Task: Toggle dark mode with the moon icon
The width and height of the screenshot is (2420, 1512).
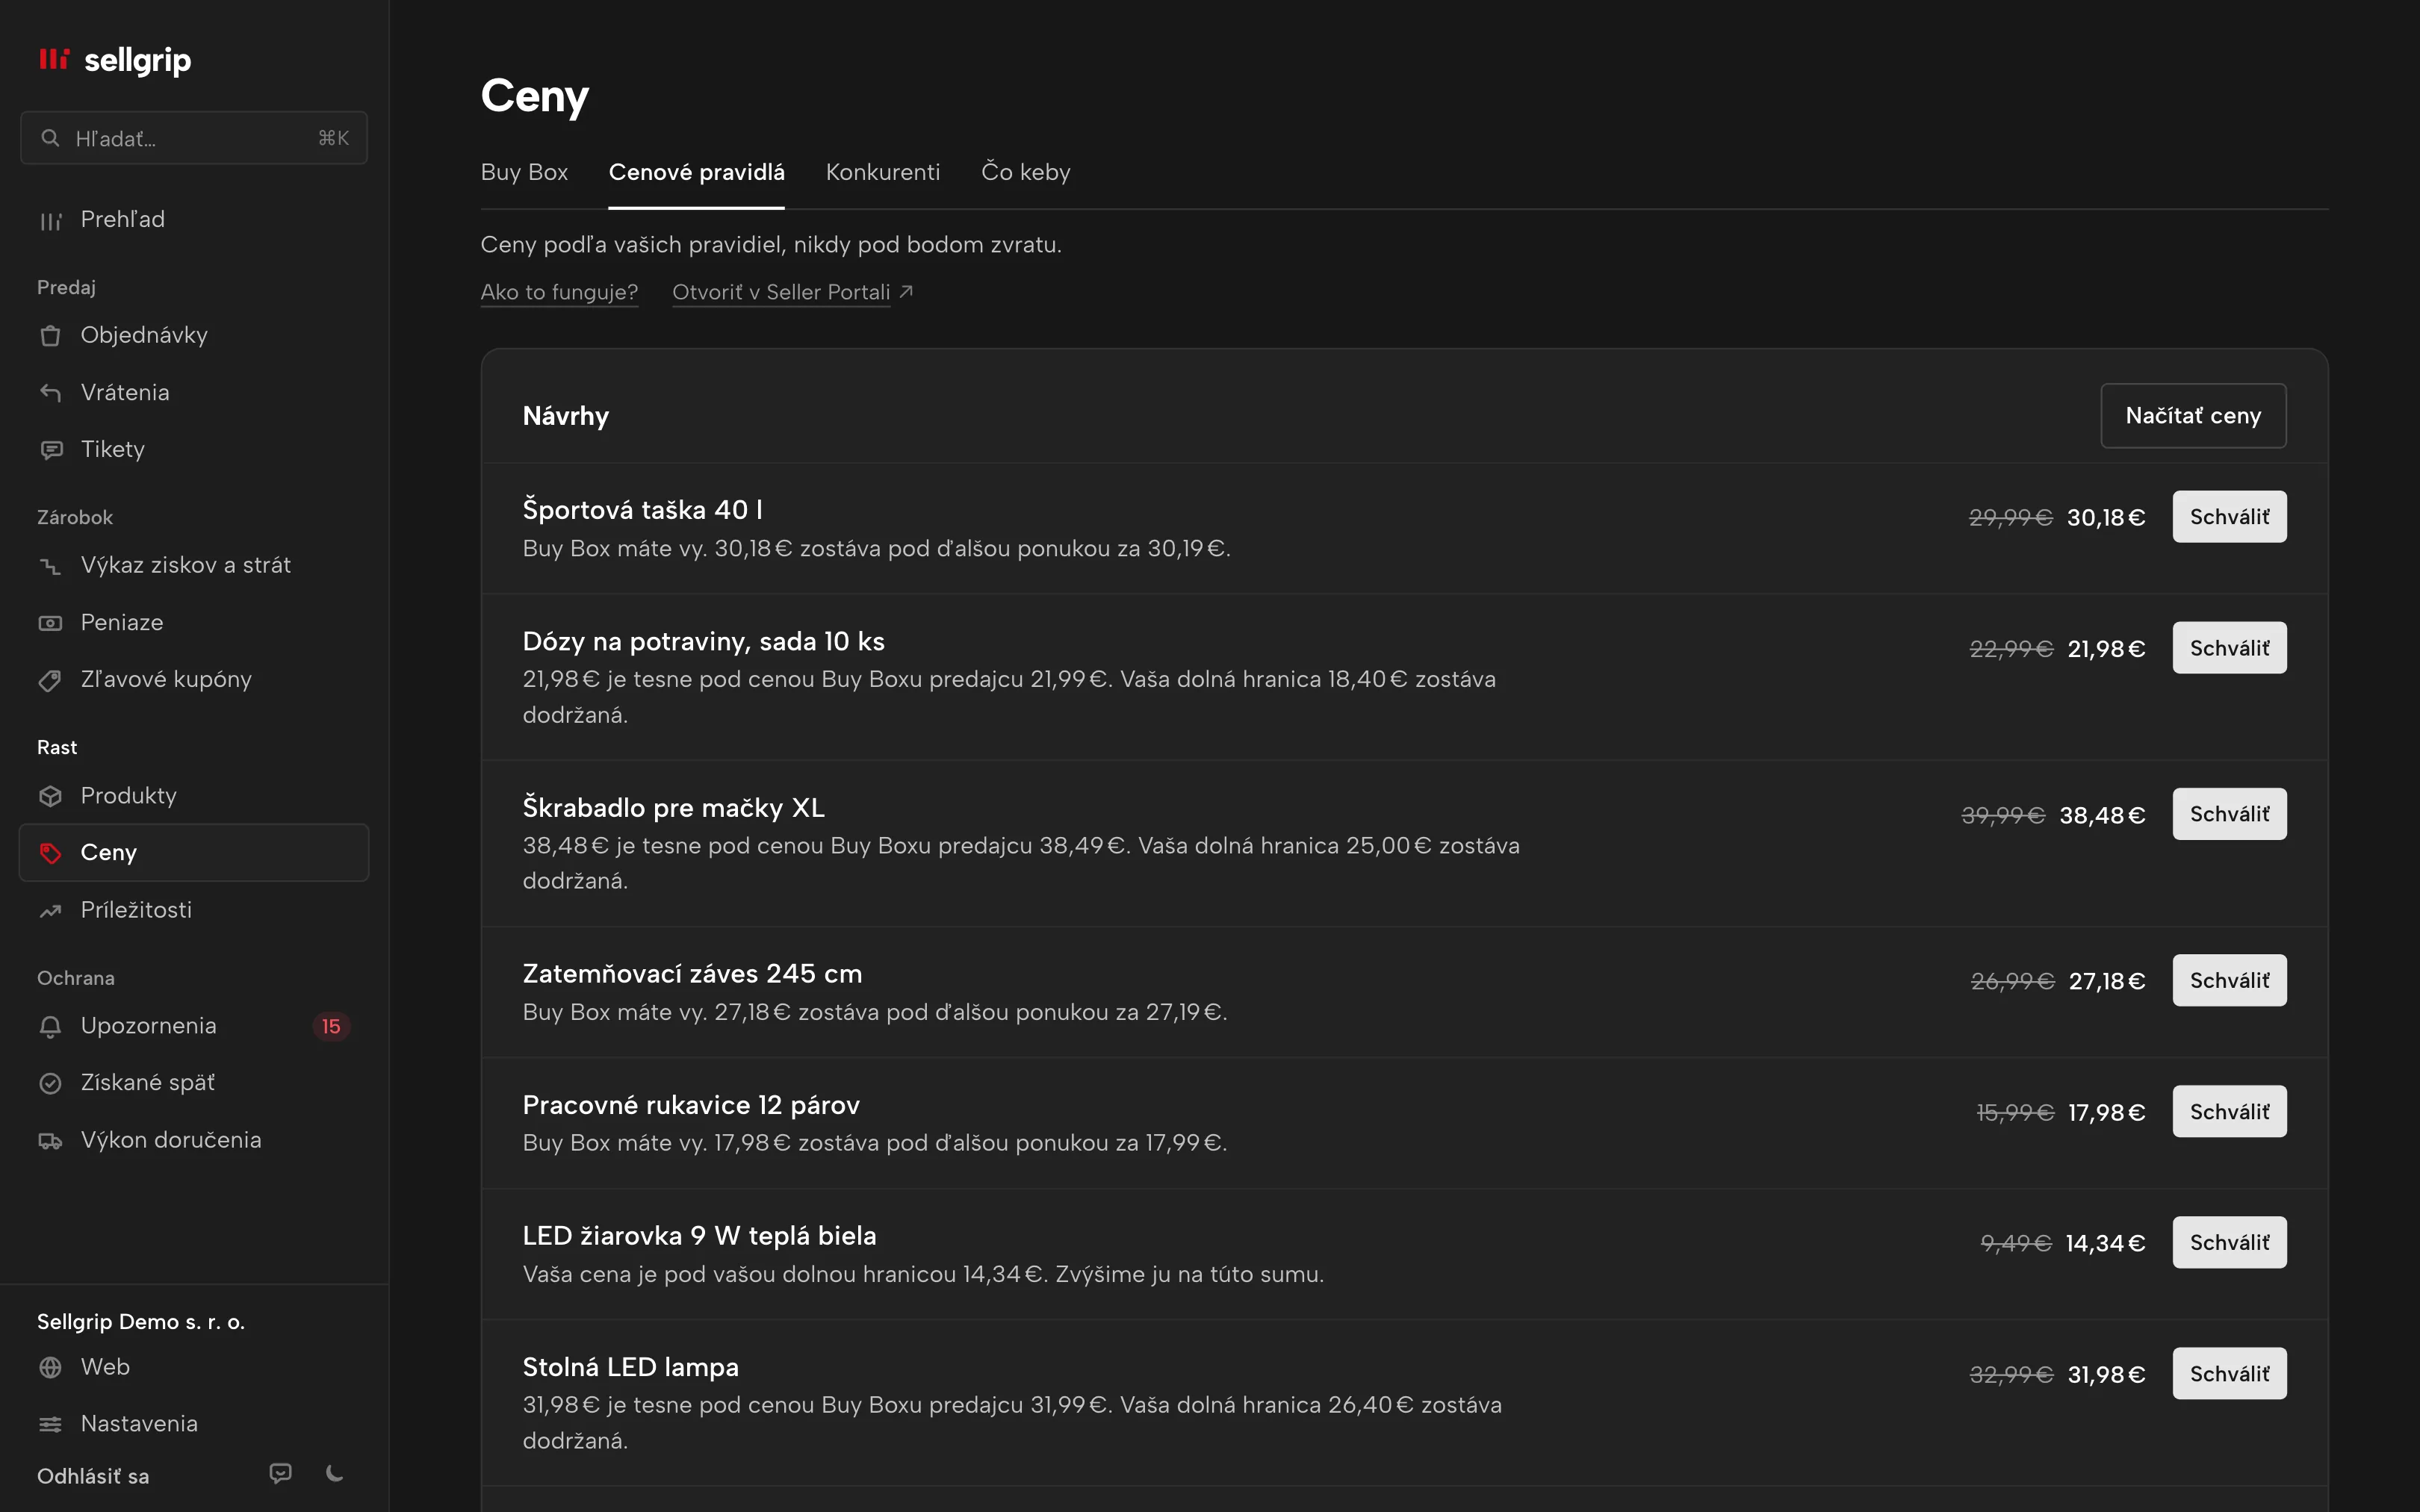Action: (335, 1473)
